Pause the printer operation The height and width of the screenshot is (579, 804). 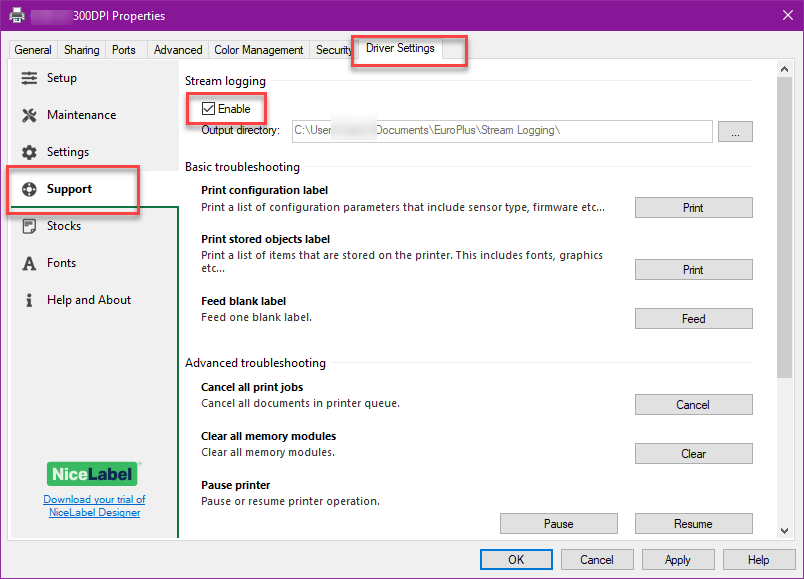tap(558, 524)
